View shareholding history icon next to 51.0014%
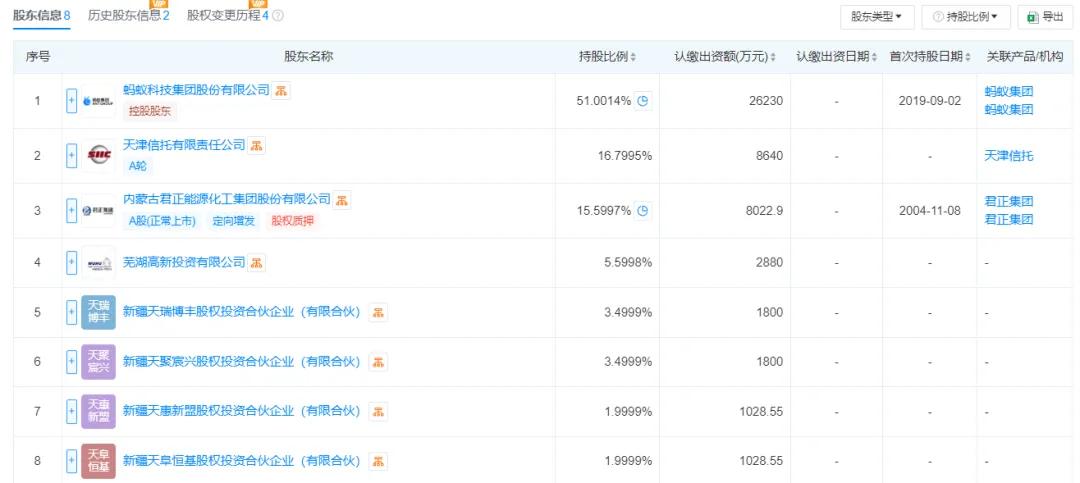This screenshot has height=483, width=1080. 643,101
